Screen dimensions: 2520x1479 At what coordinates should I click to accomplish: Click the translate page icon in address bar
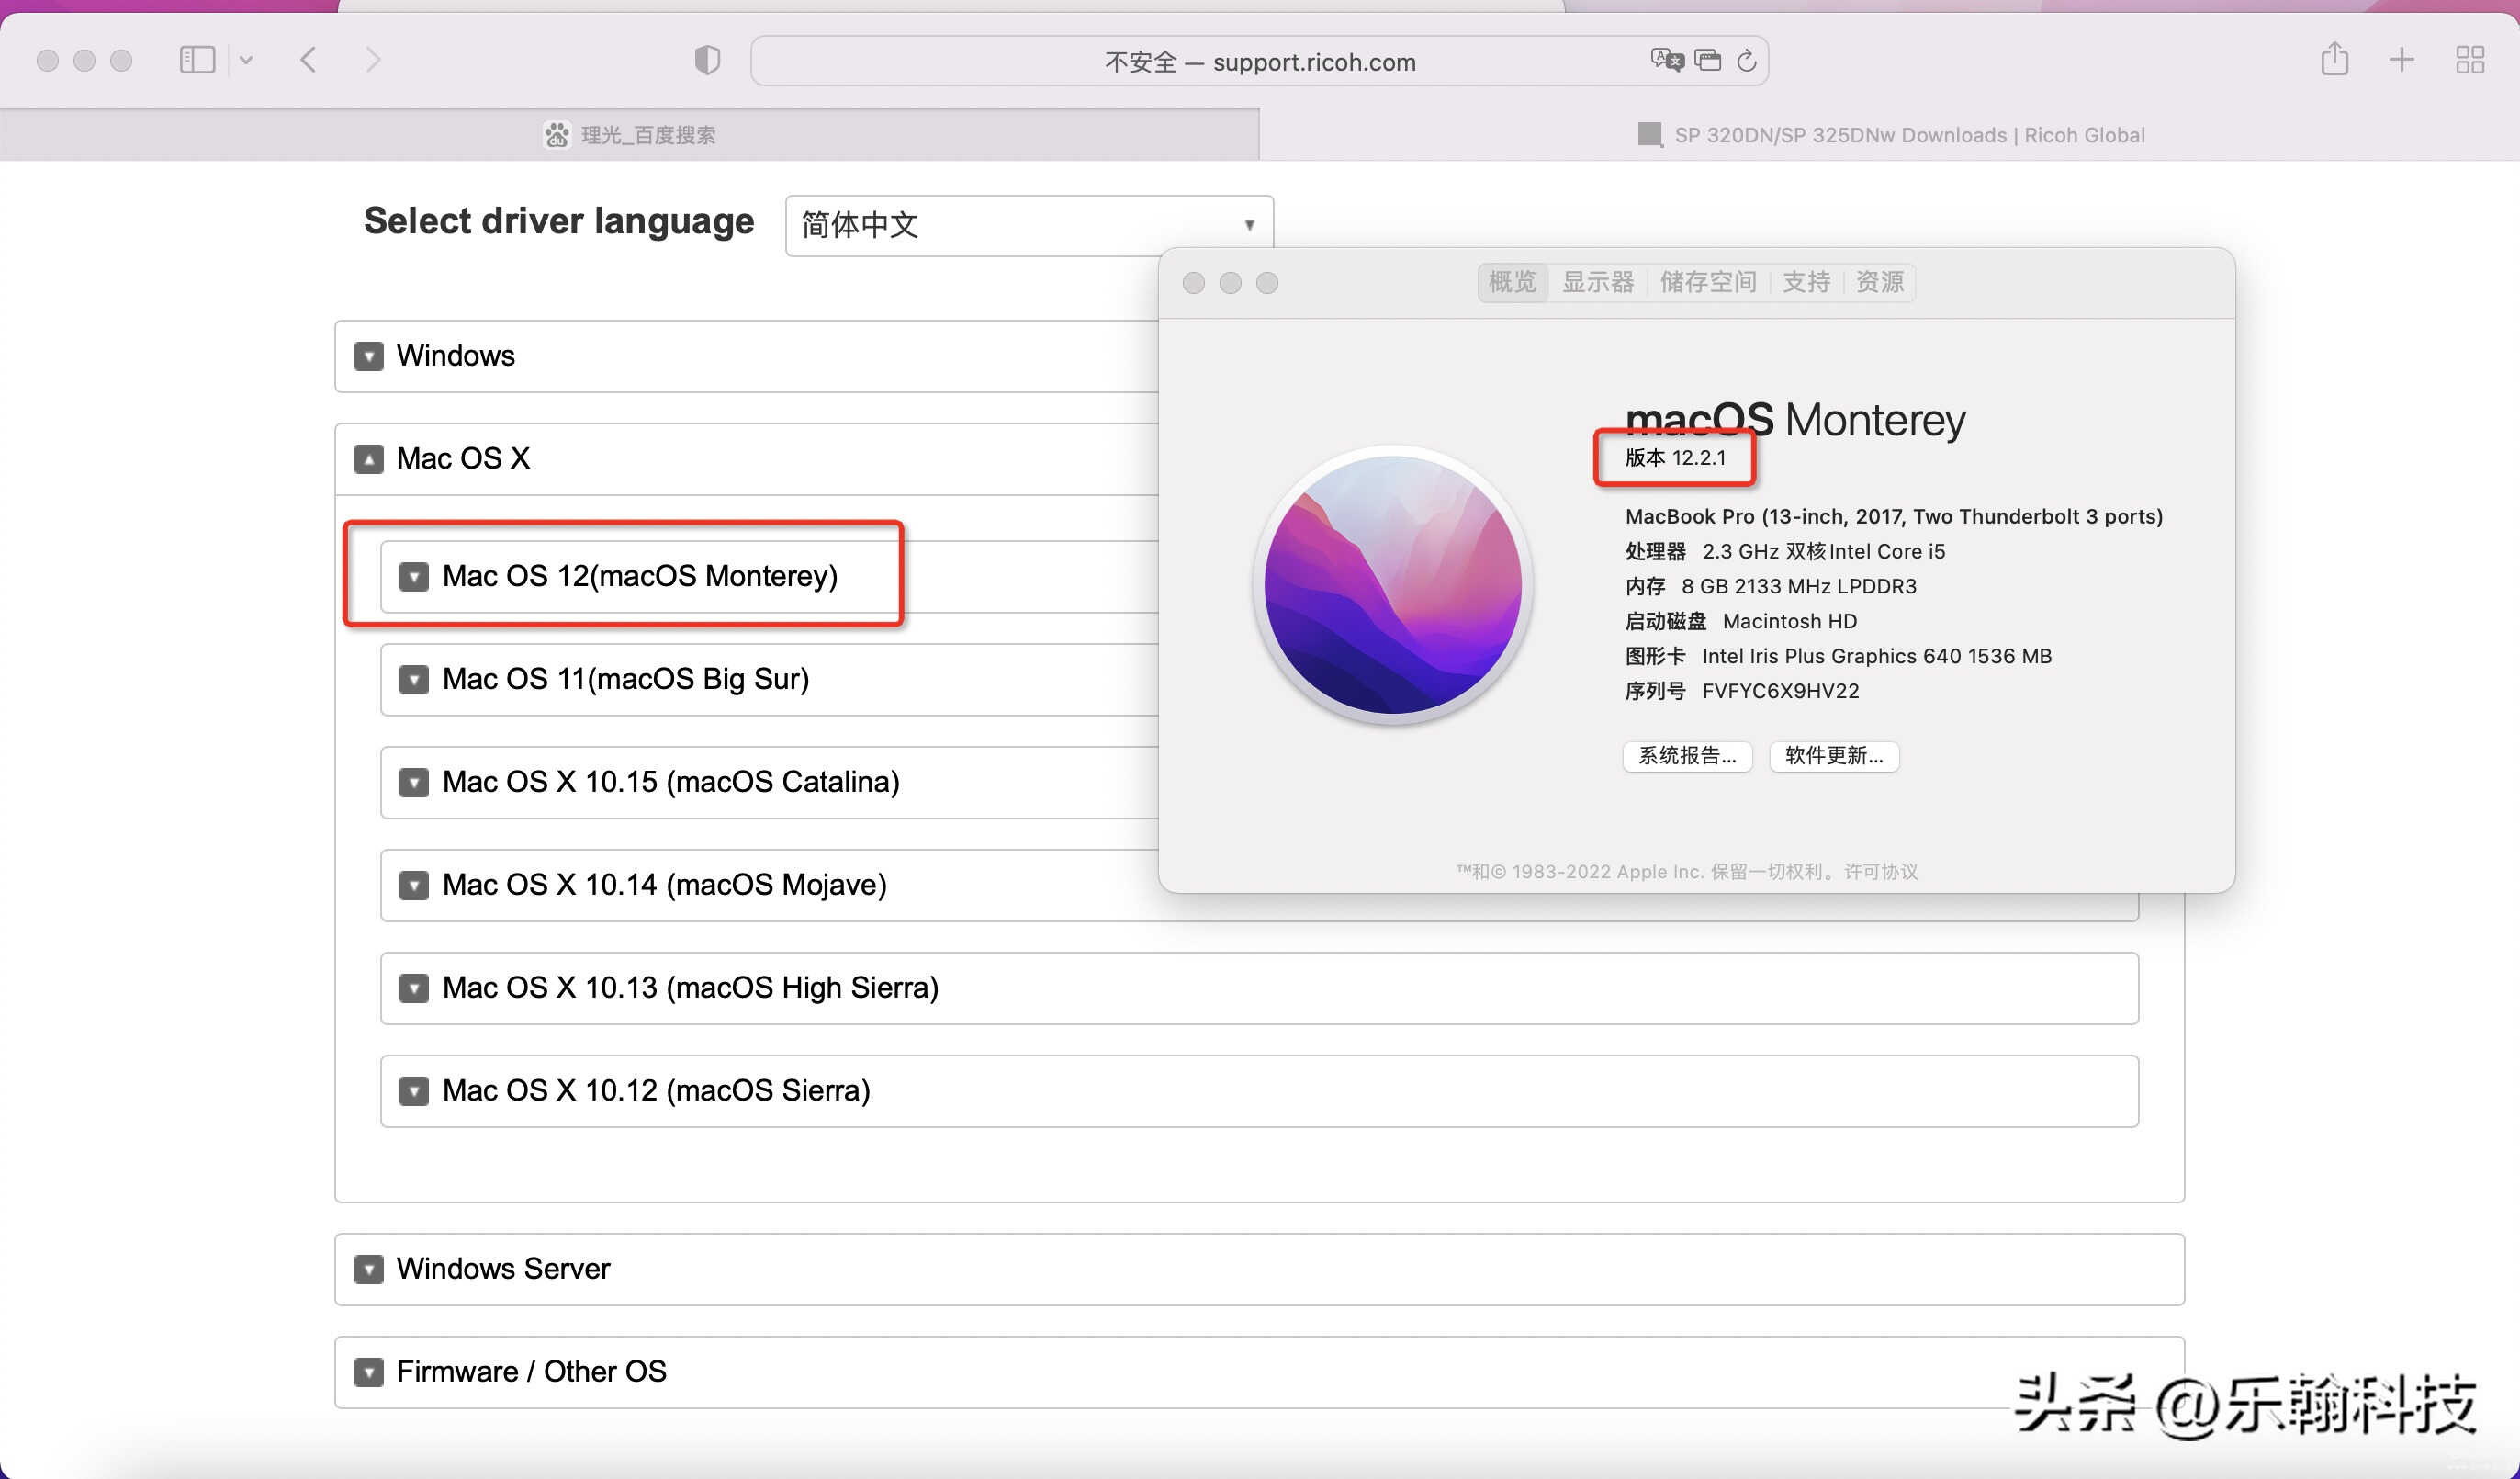coord(1666,60)
